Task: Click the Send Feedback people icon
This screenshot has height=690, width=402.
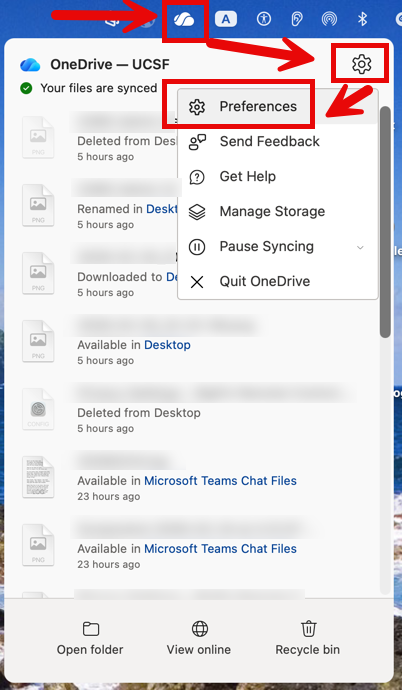Action: click(197, 142)
